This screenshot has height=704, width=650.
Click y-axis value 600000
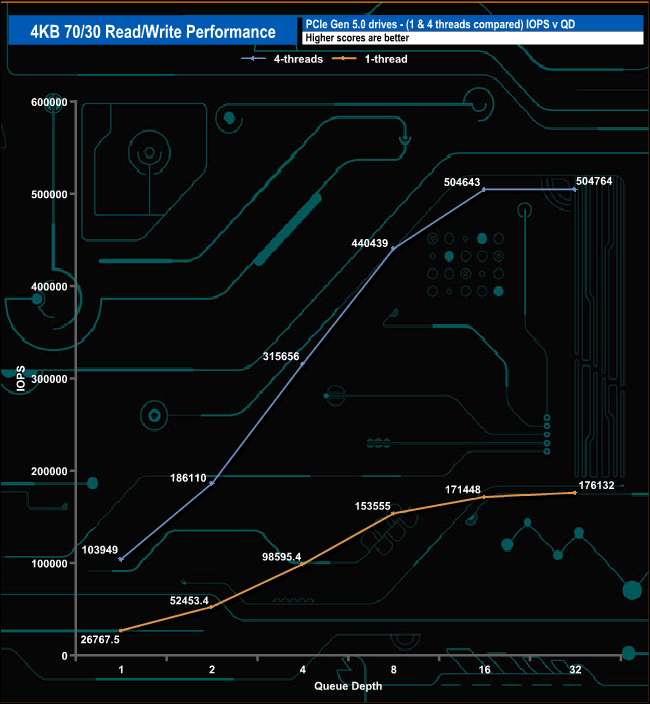(49, 102)
